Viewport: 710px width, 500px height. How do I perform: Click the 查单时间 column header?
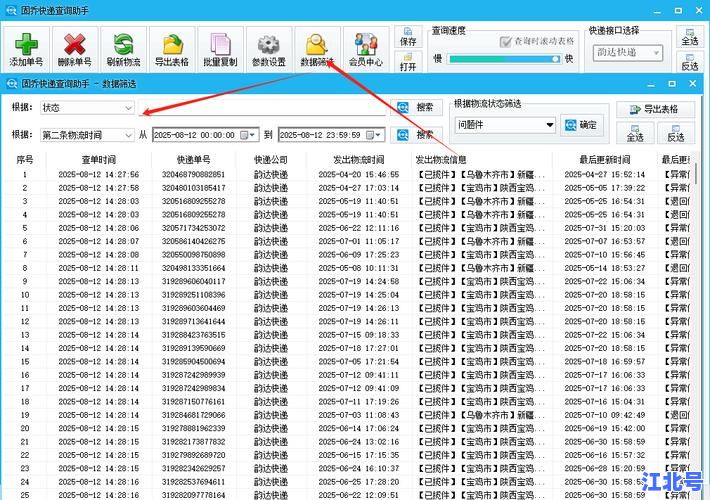pos(99,160)
